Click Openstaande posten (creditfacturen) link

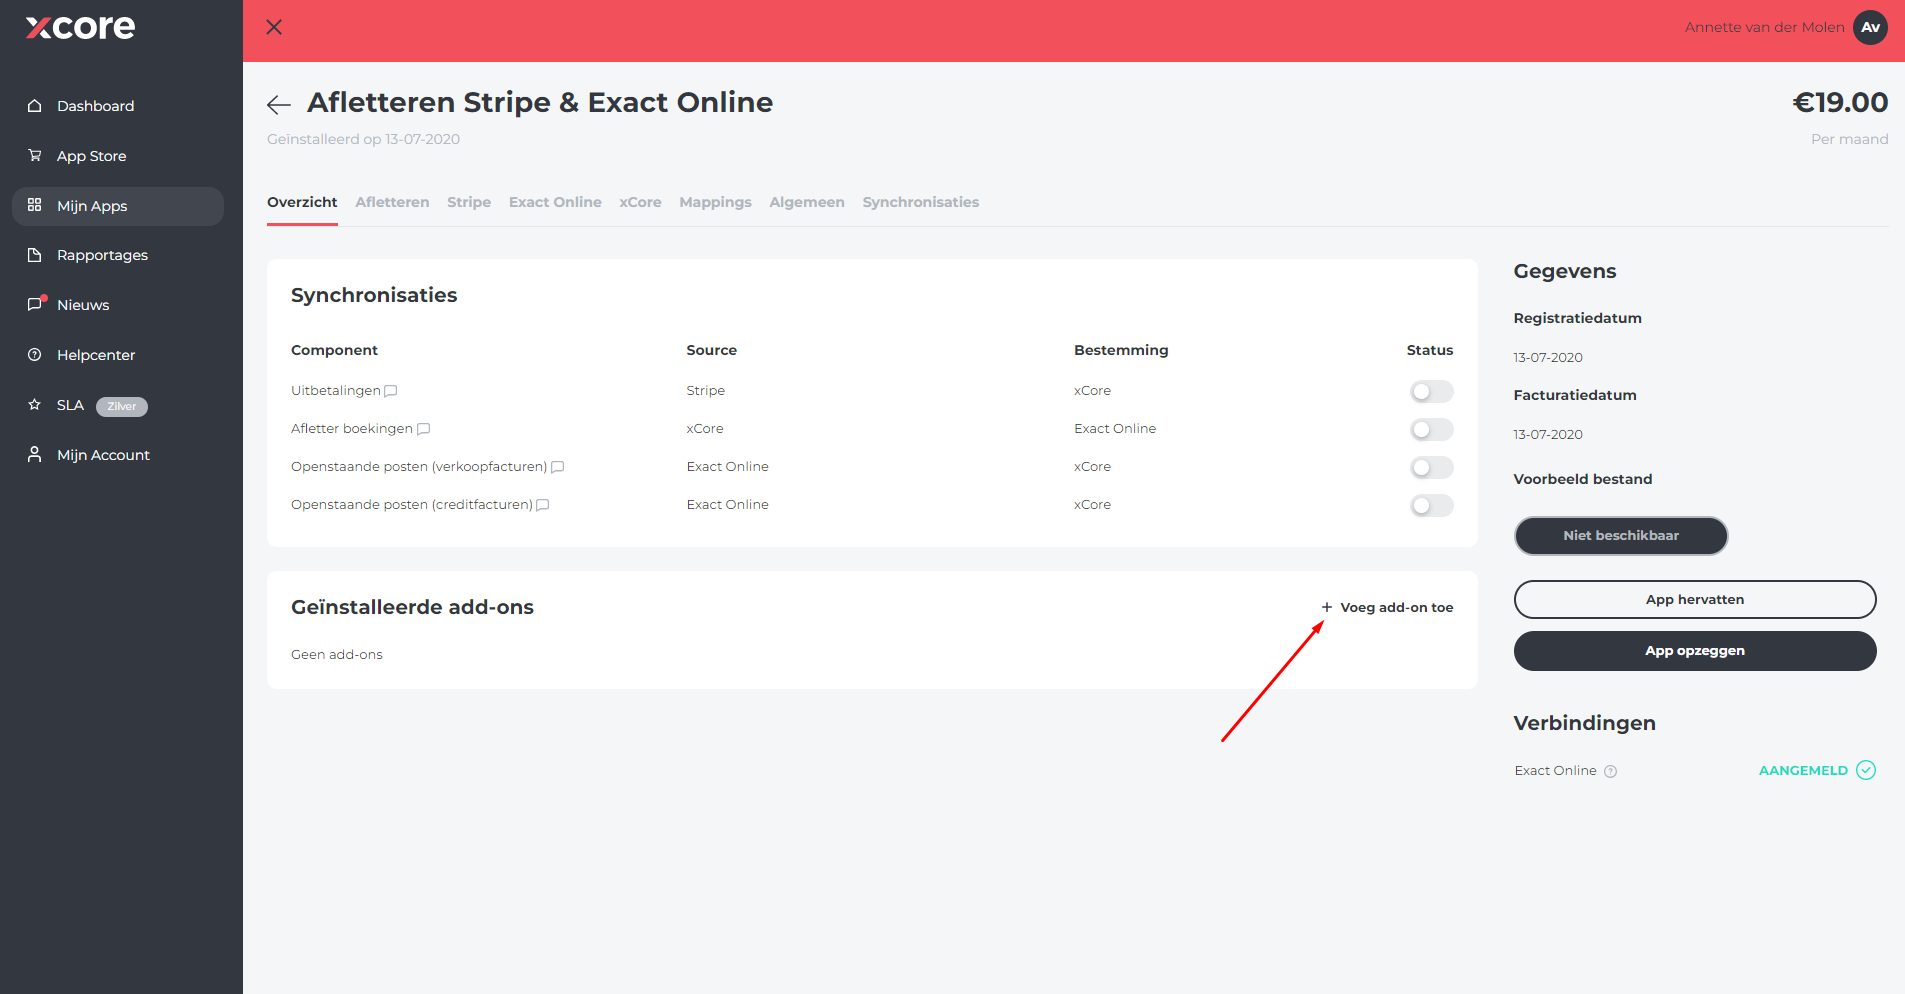click(412, 505)
